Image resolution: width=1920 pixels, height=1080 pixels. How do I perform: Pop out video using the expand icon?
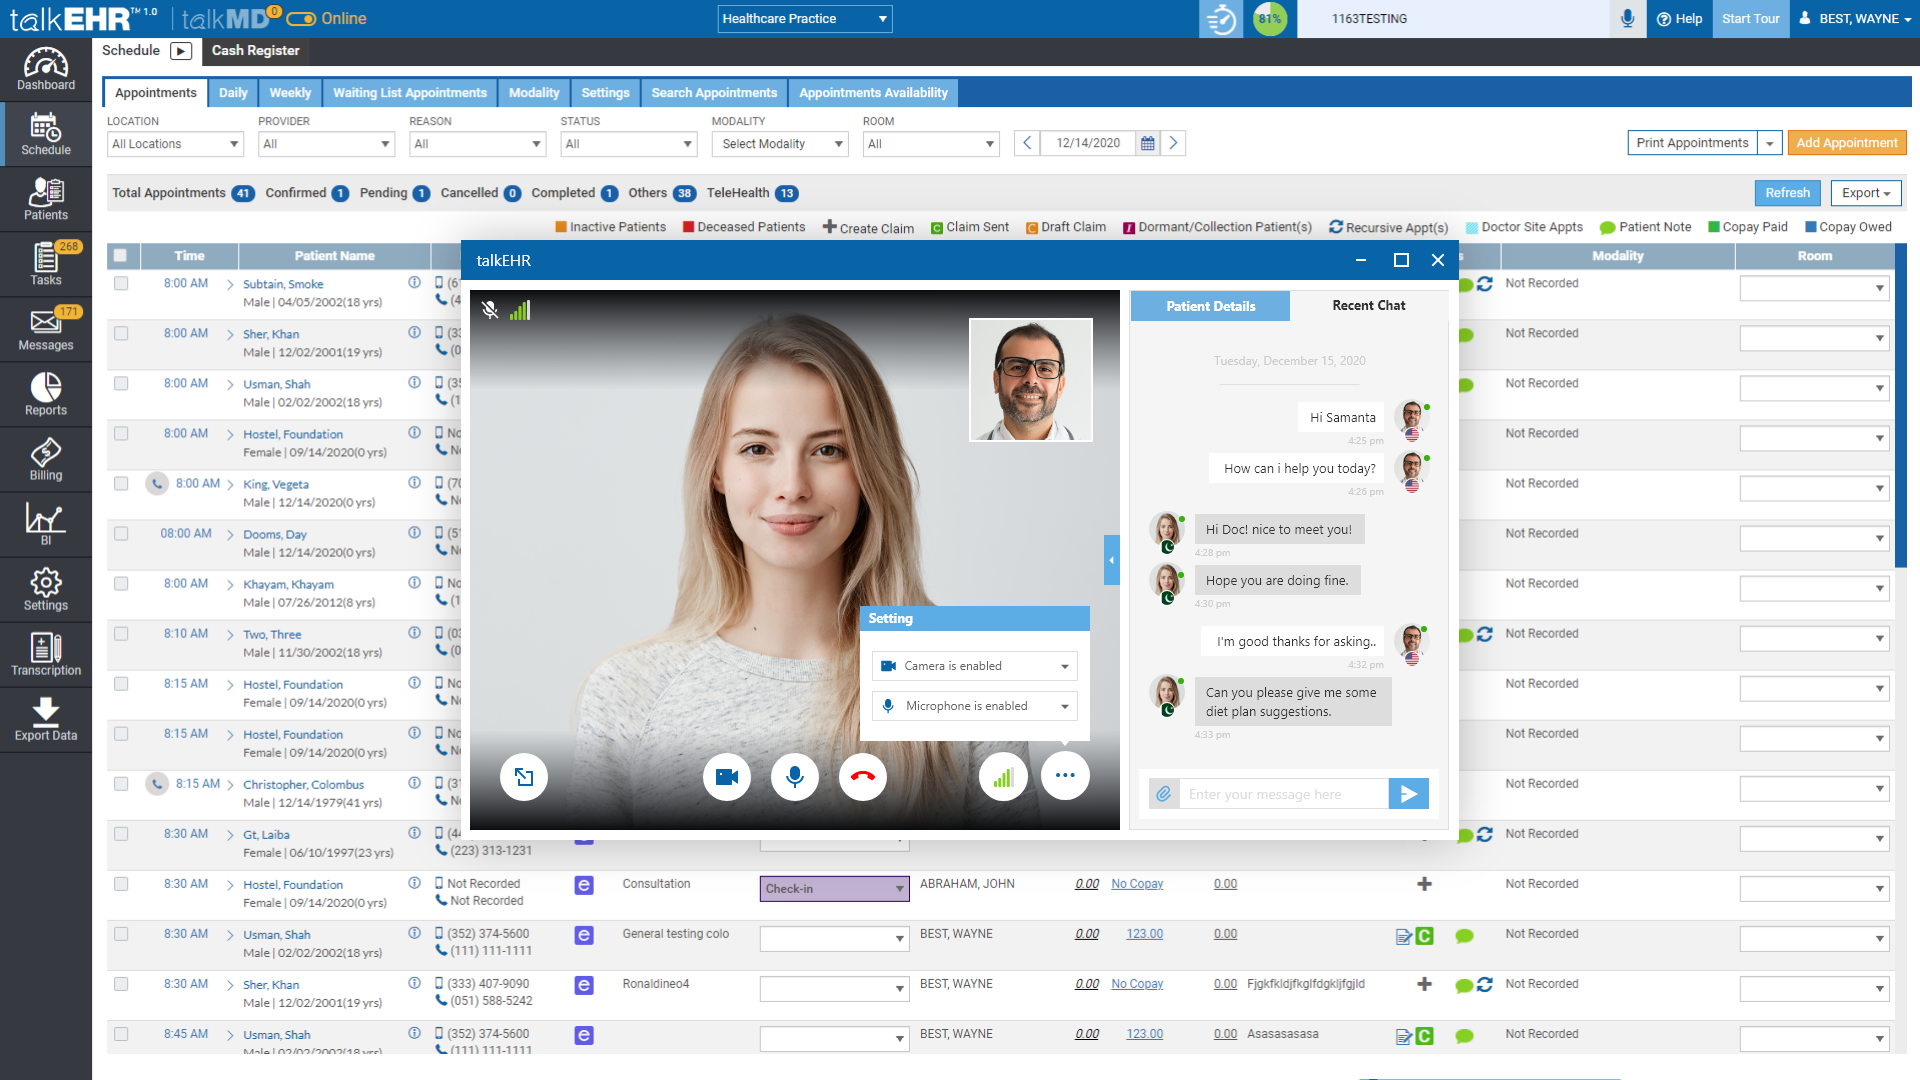click(524, 777)
